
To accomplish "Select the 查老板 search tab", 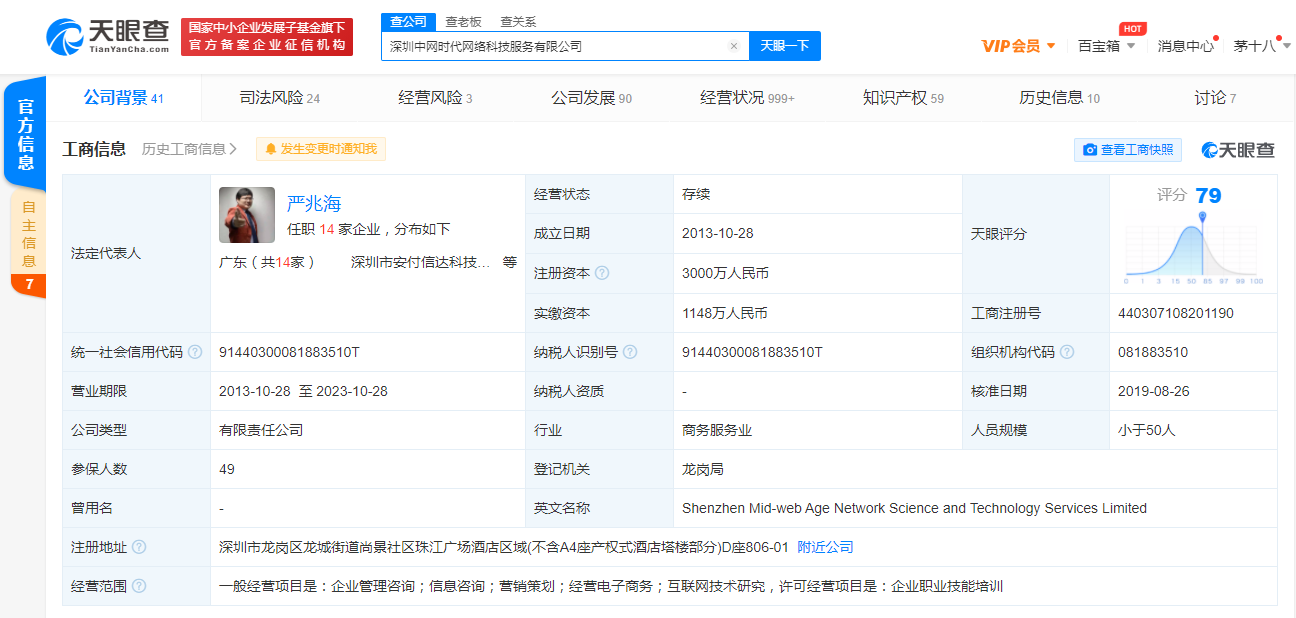I will tap(463, 21).
